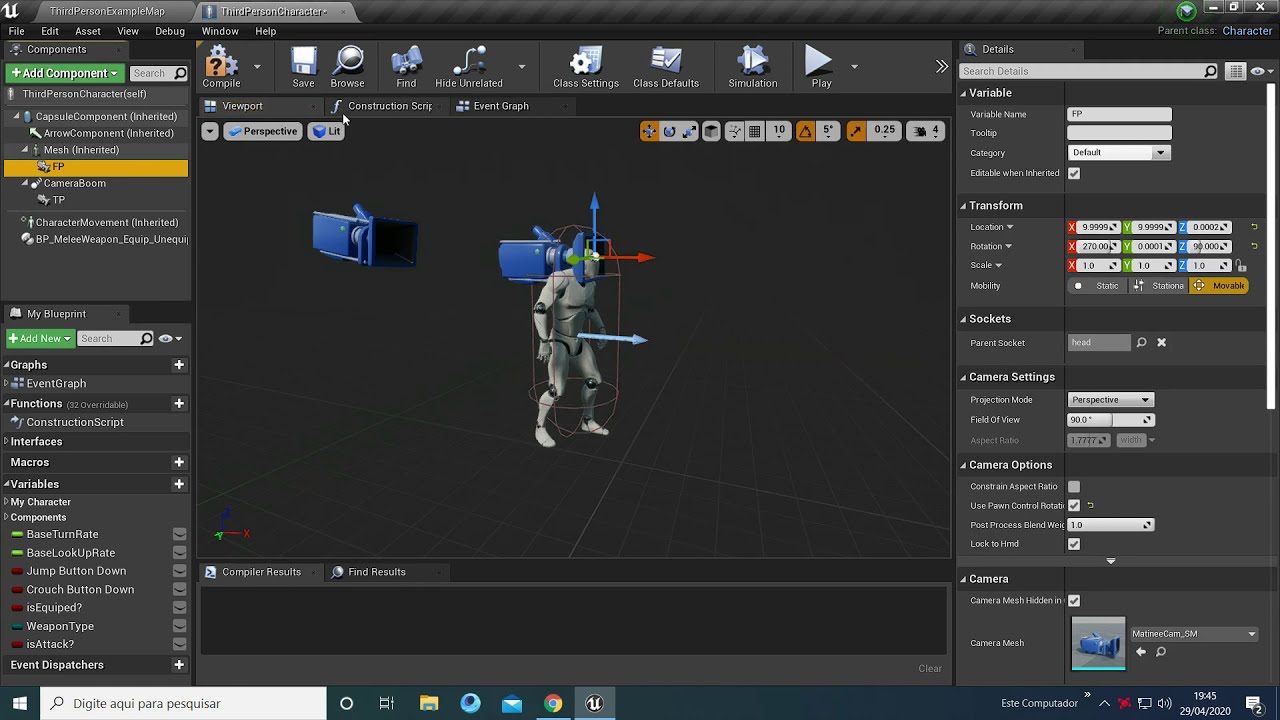
Task: Toggle world/local coordinate space icon
Action: [712, 131]
